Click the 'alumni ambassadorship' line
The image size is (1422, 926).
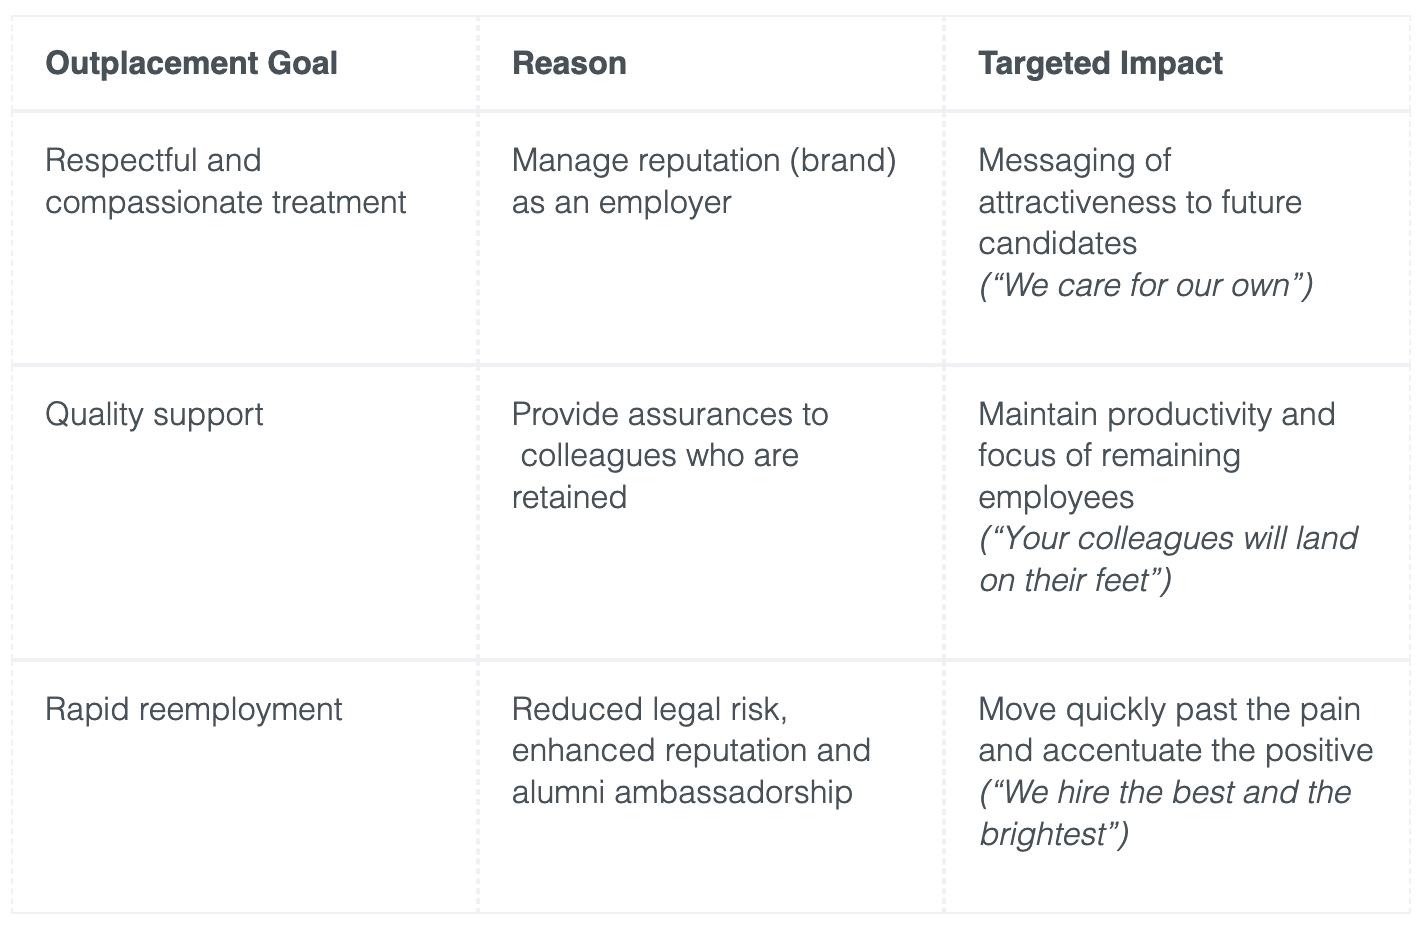(x=682, y=792)
